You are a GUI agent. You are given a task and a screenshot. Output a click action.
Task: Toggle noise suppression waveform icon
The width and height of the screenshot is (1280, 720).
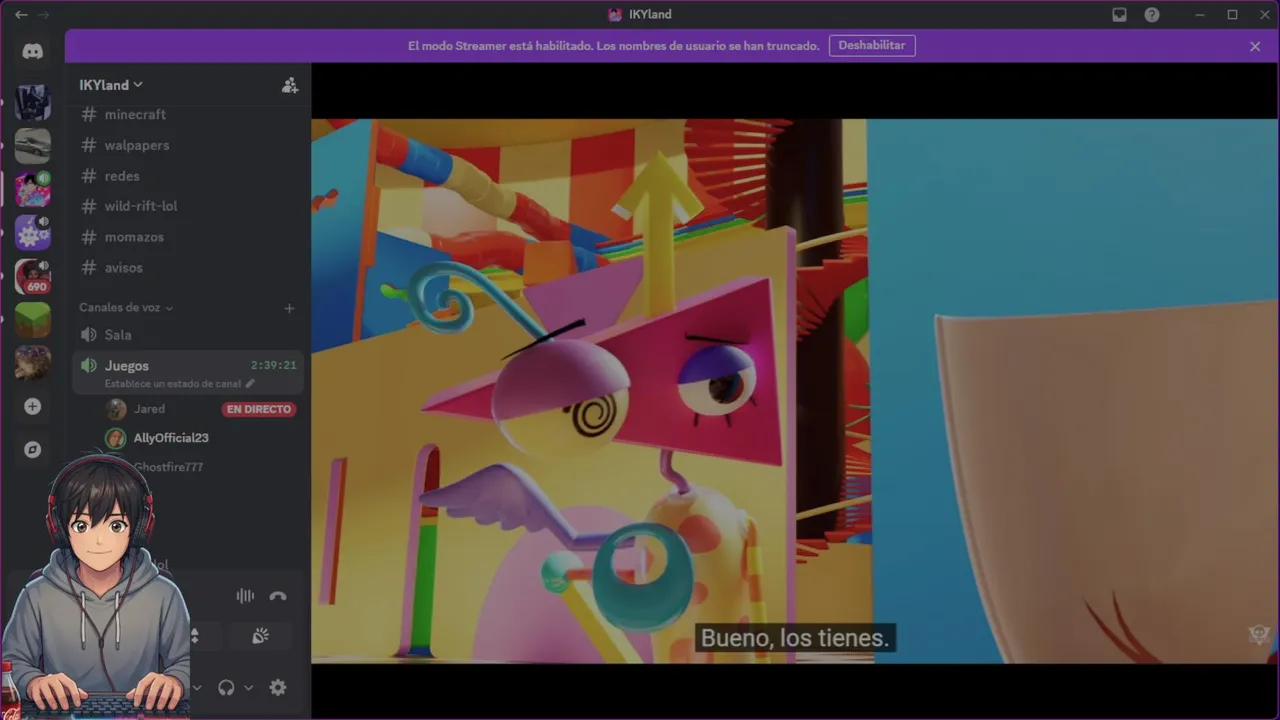click(x=245, y=596)
